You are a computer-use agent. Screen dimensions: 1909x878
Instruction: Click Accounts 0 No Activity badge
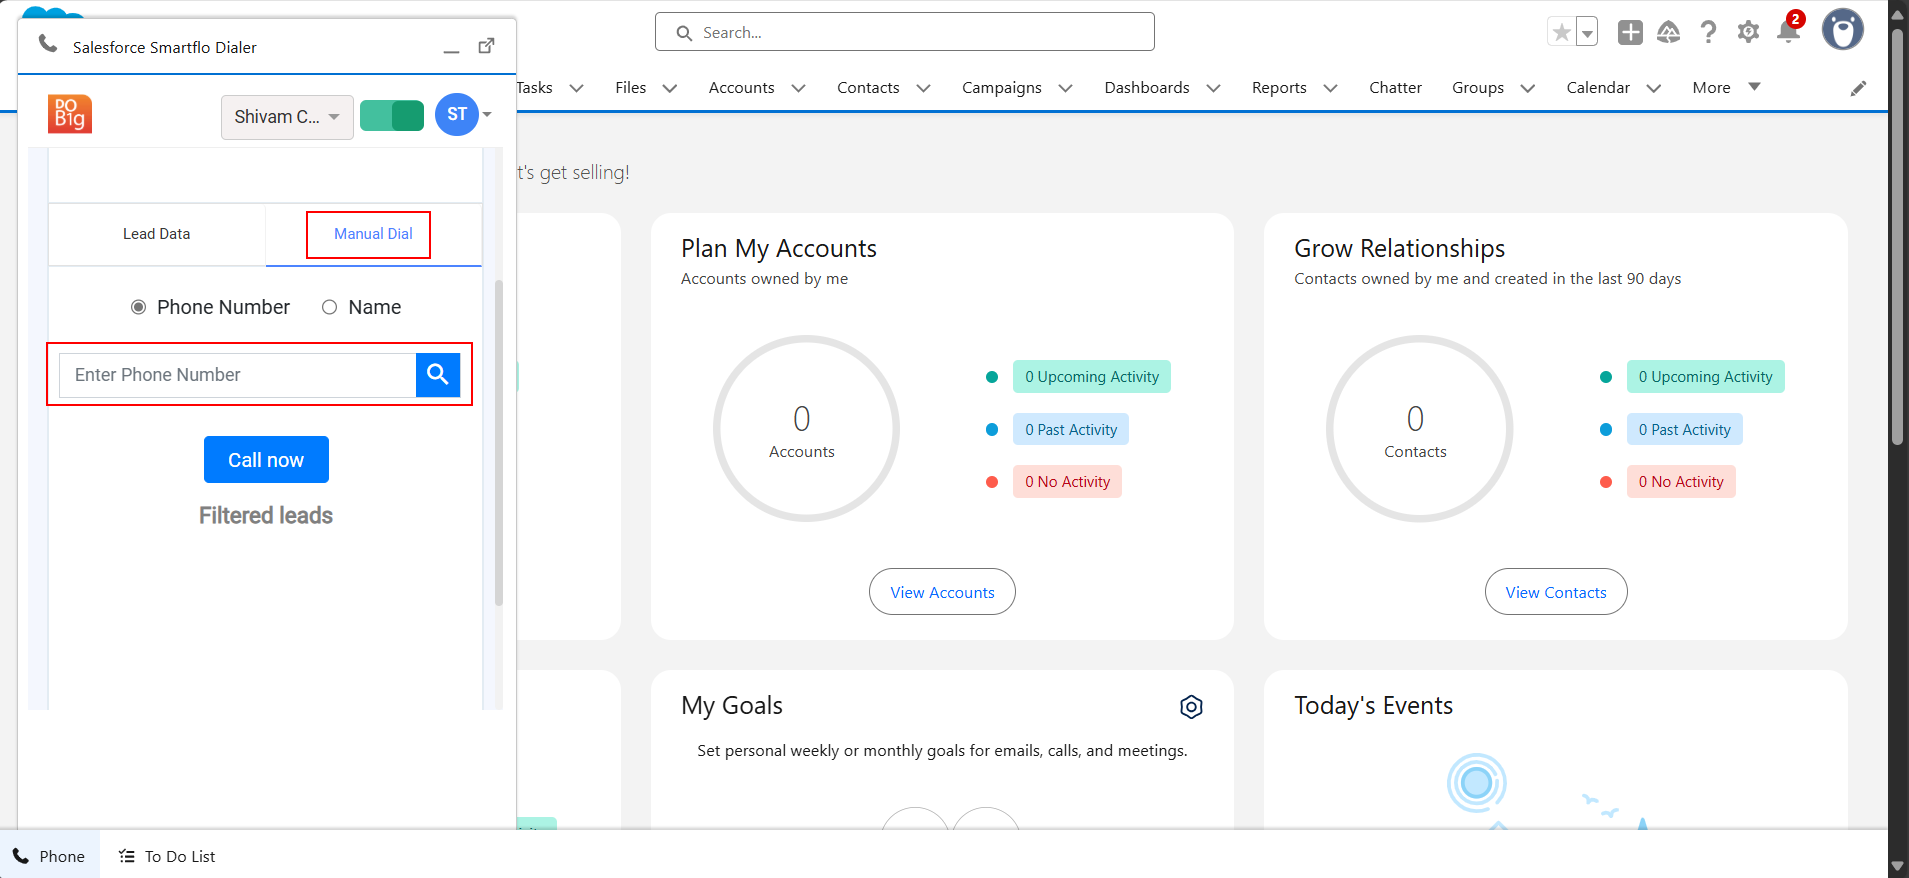pos(1067,482)
